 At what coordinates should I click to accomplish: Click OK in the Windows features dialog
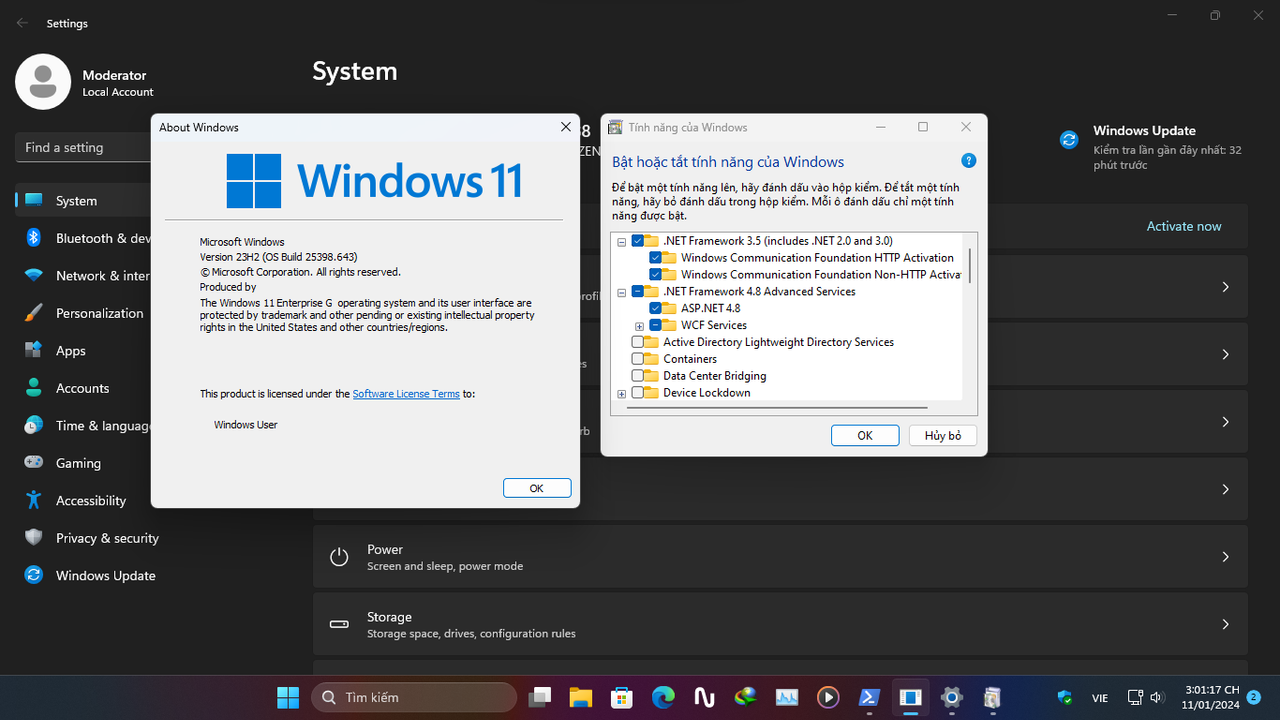[x=865, y=435]
